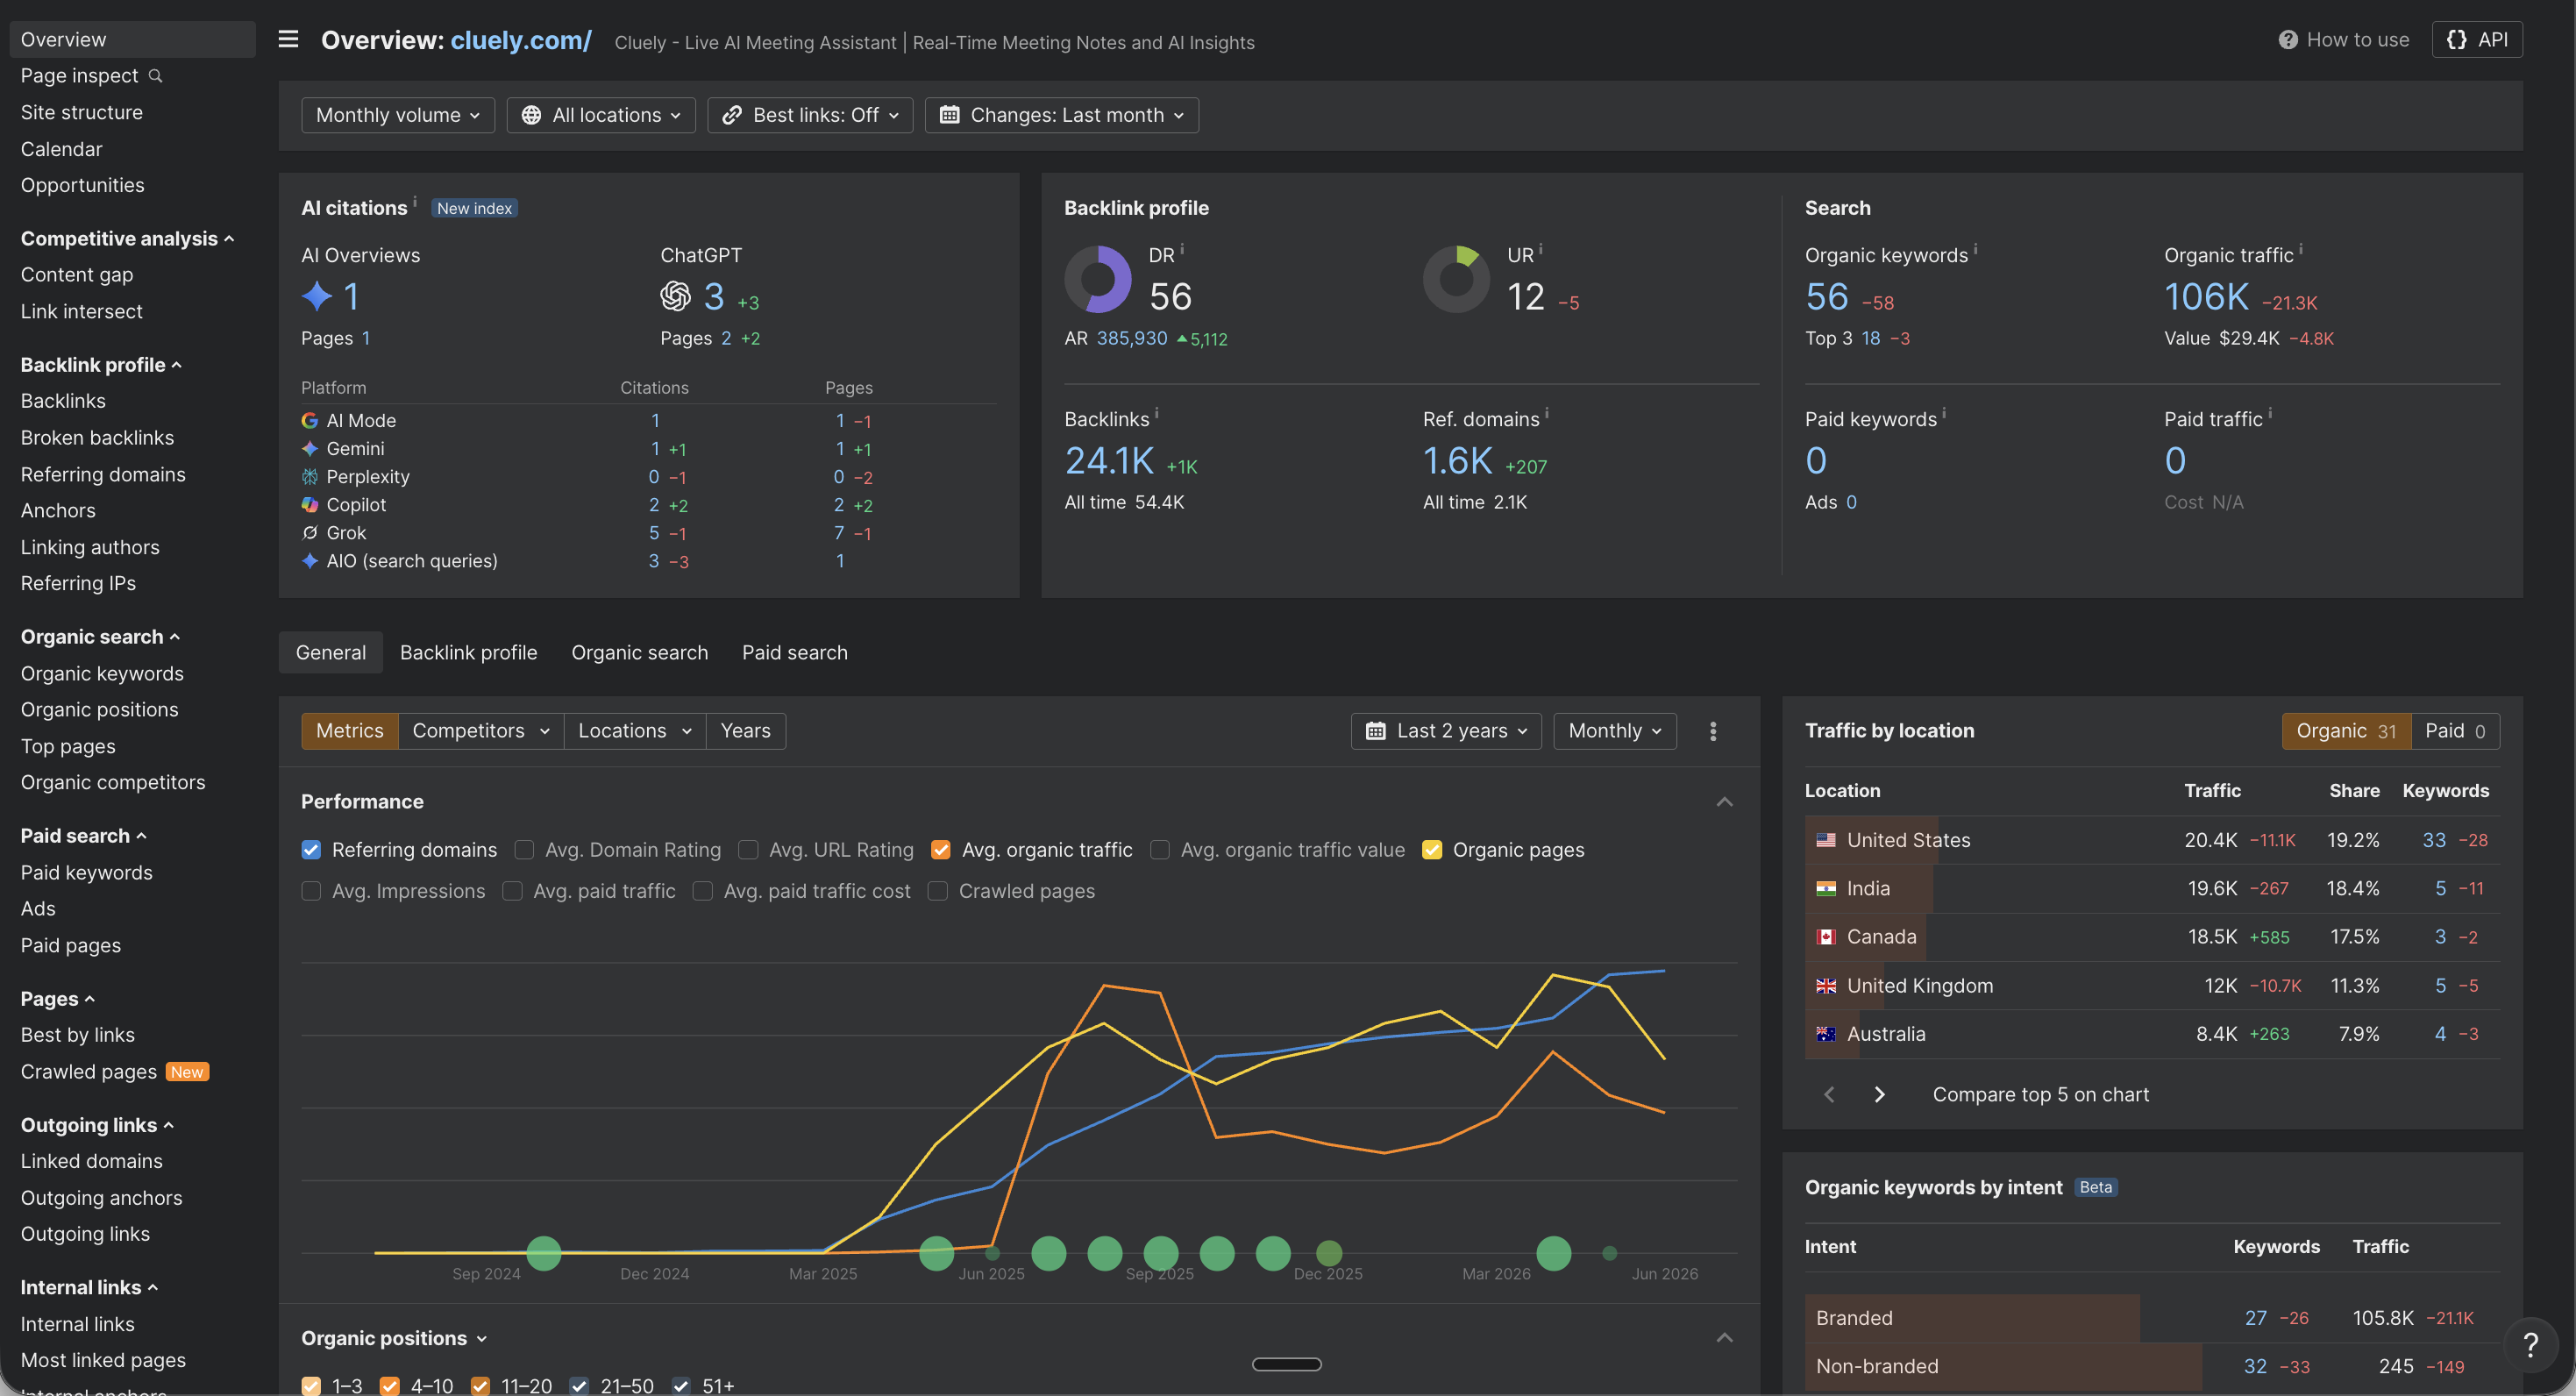Open chart options three-dot menu
This screenshot has width=2576, height=1396.
point(1712,731)
